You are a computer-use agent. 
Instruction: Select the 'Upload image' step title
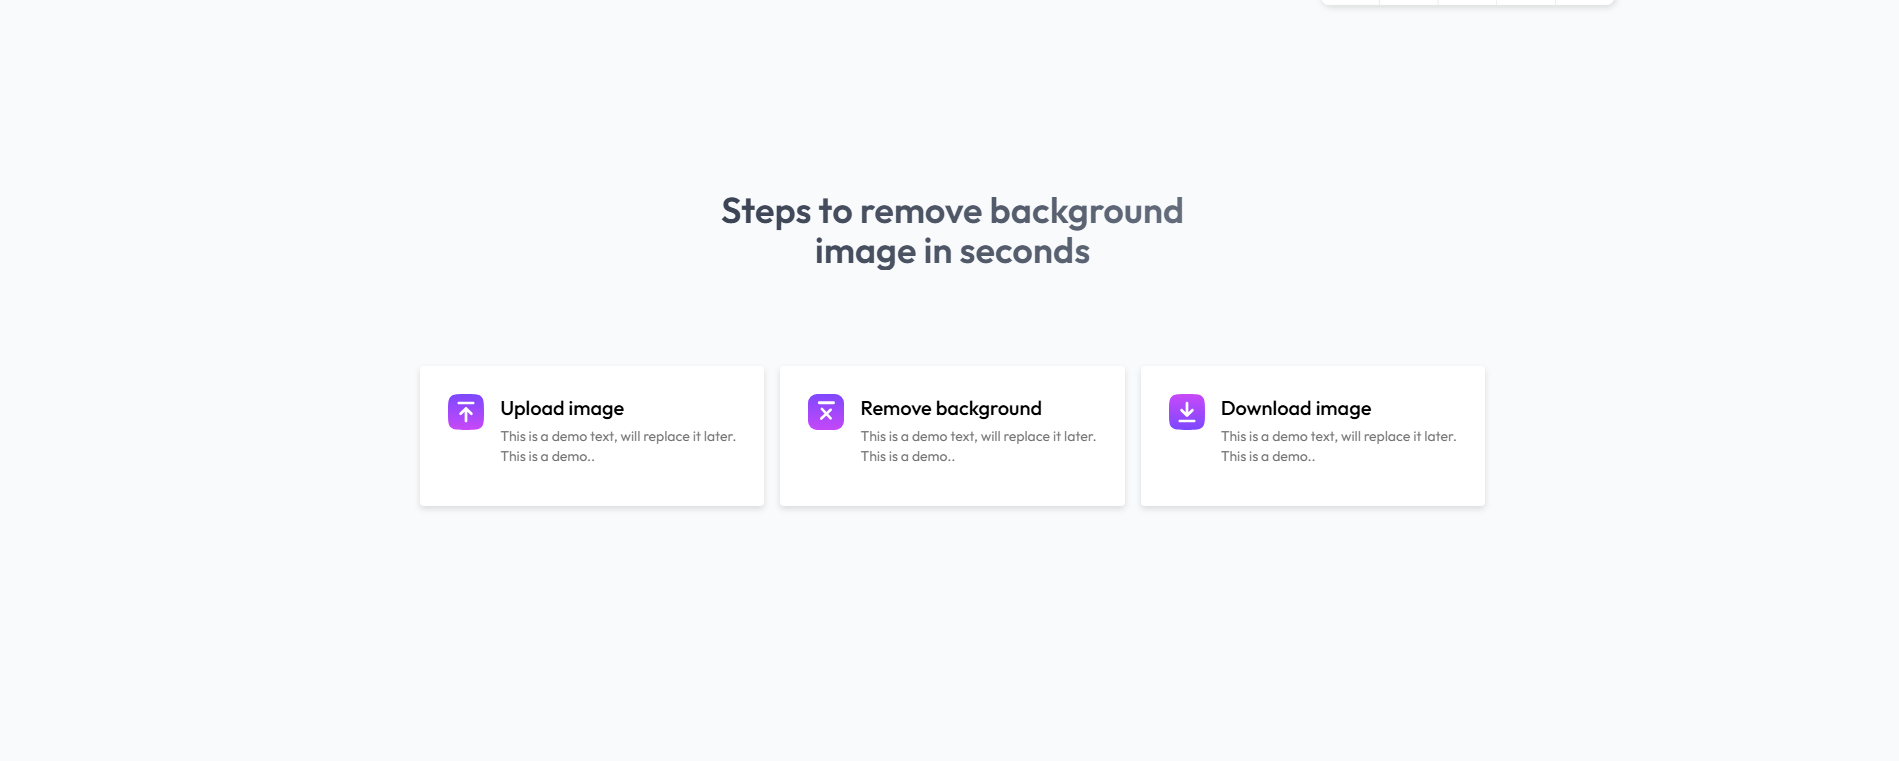coord(561,408)
